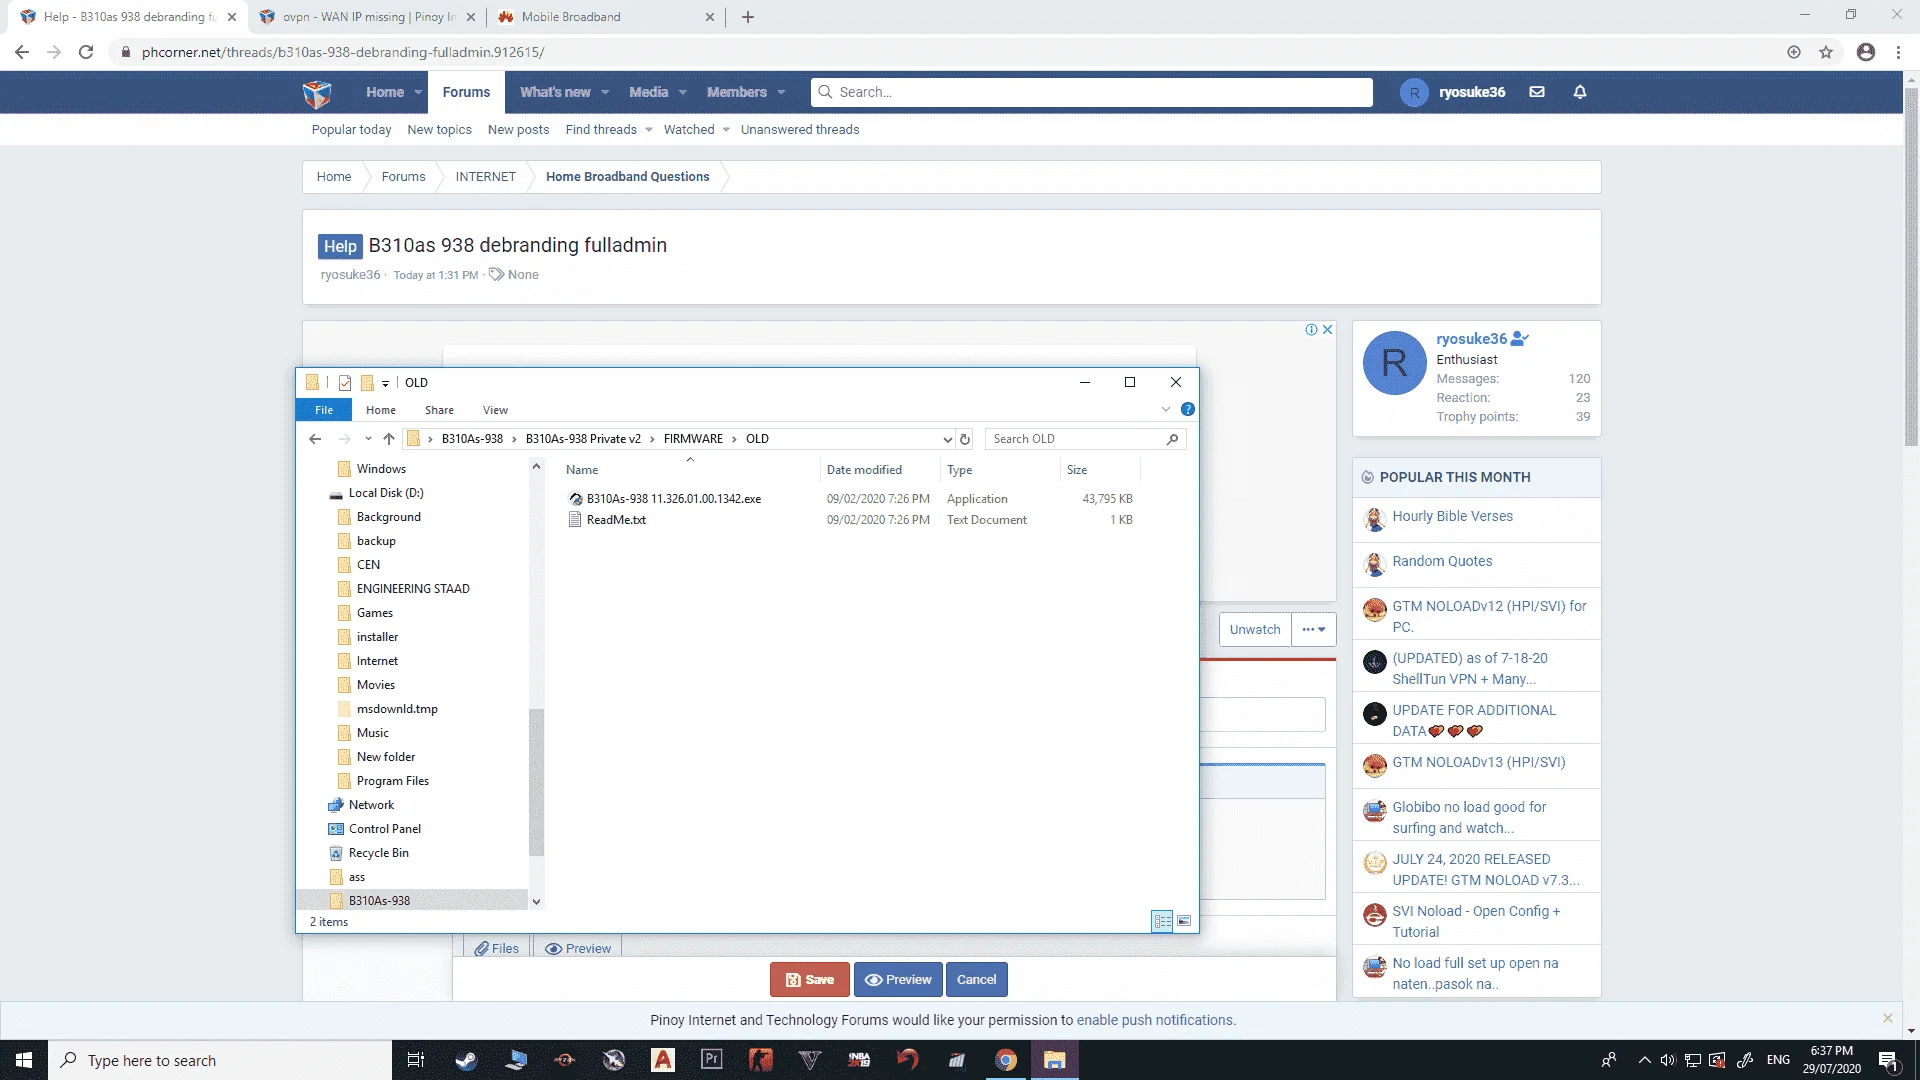
Task: Click the Unwatch button
Action: click(1255, 630)
